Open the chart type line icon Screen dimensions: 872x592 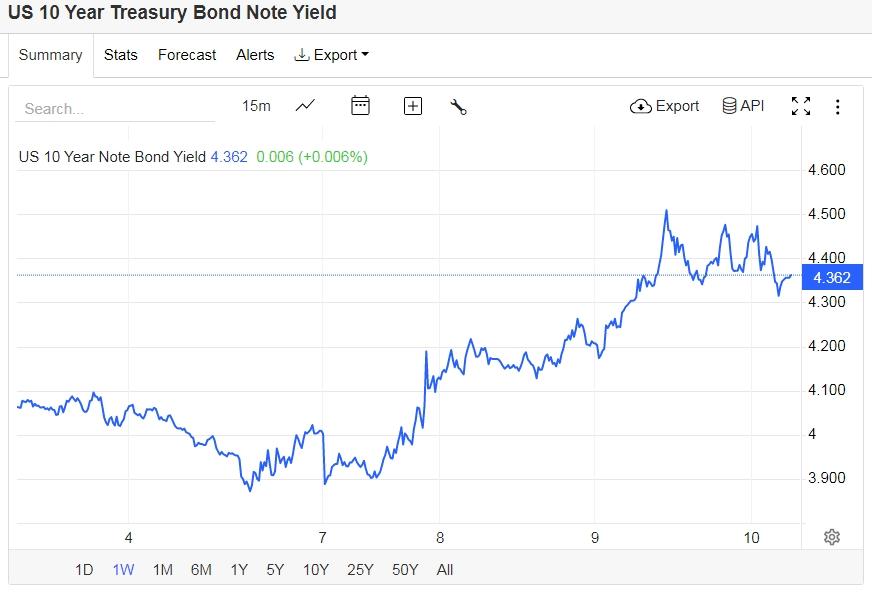(x=305, y=106)
